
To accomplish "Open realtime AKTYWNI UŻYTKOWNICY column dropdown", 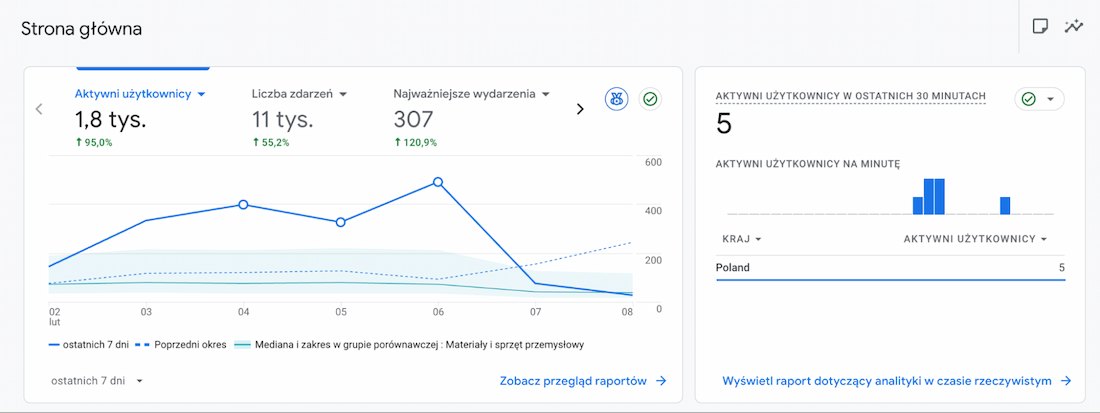I will click(1044, 239).
